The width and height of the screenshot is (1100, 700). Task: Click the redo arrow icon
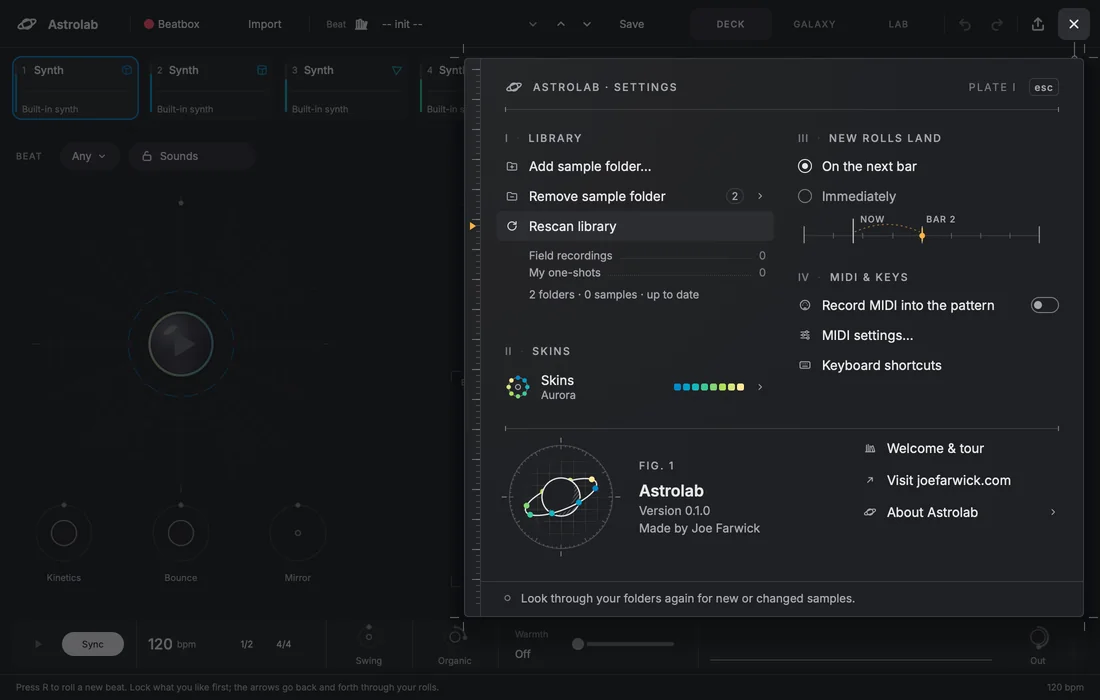coord(997,25)
